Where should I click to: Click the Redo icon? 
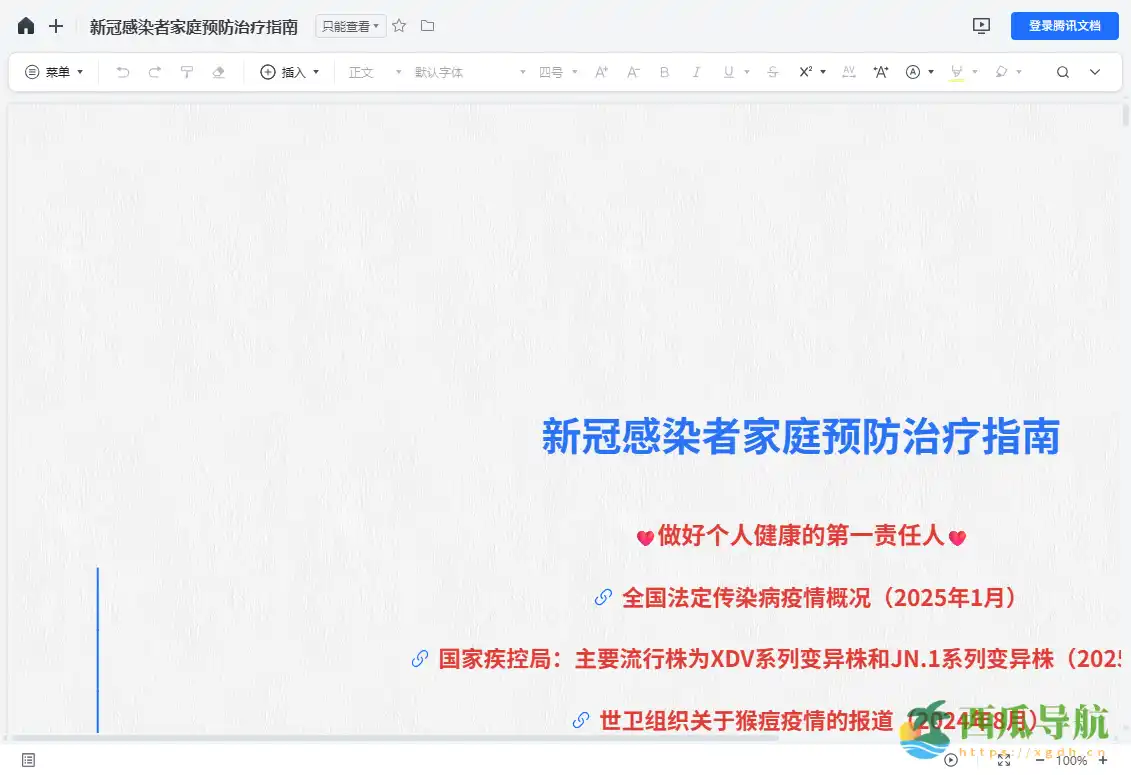tap(154, 71)
